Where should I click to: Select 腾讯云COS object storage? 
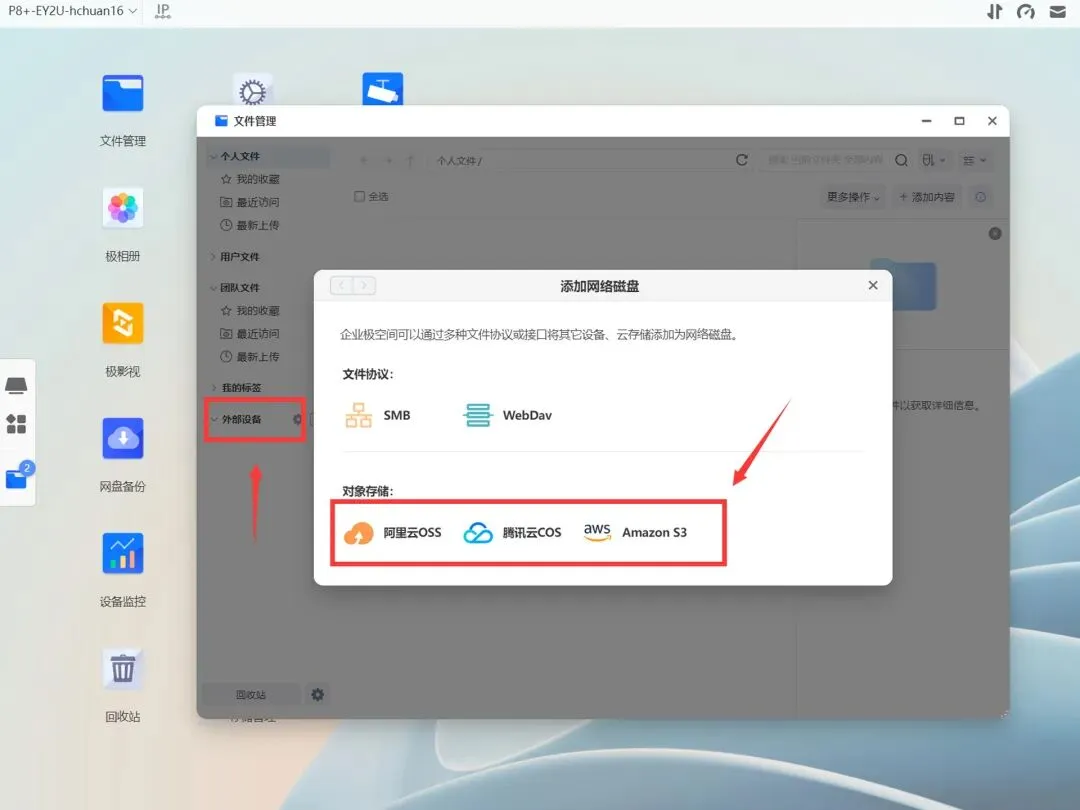pos(512,532)
